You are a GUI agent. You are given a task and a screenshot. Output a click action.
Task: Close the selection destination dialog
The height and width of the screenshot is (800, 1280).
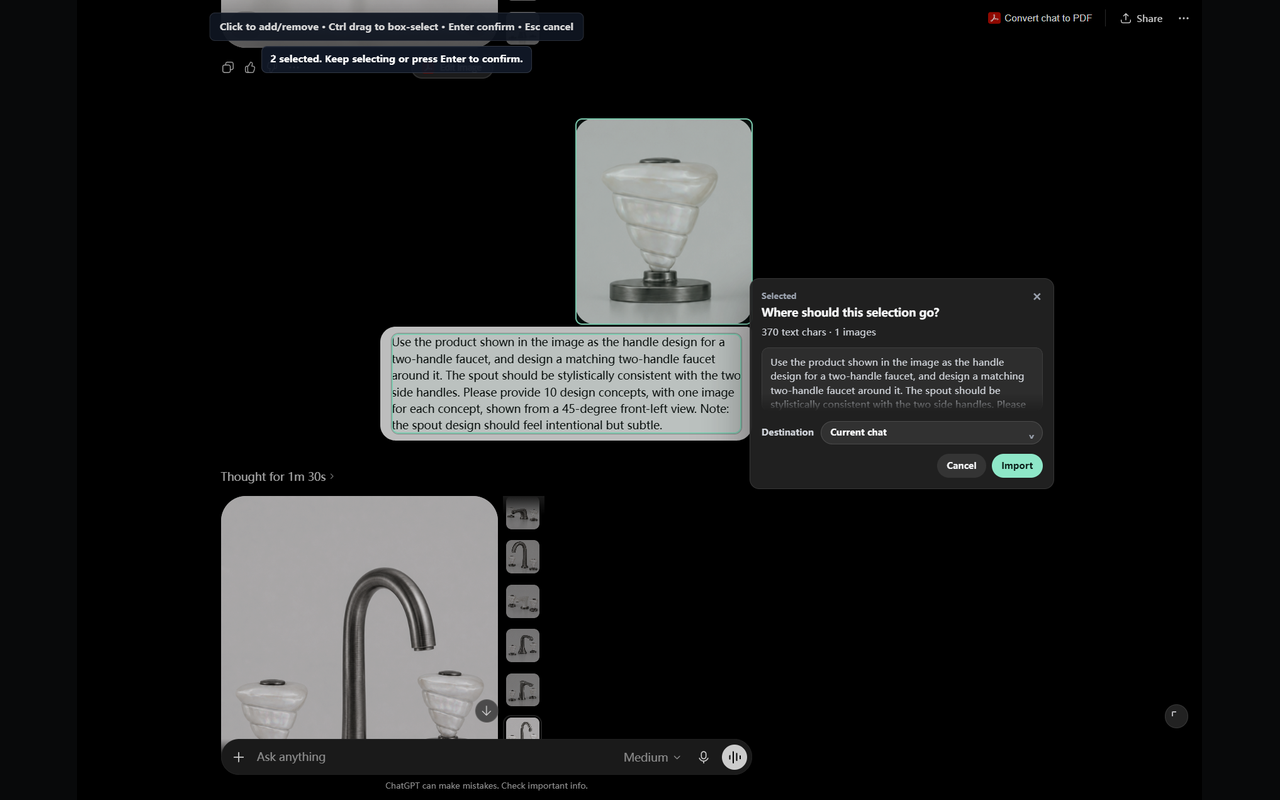point(1037,296)
